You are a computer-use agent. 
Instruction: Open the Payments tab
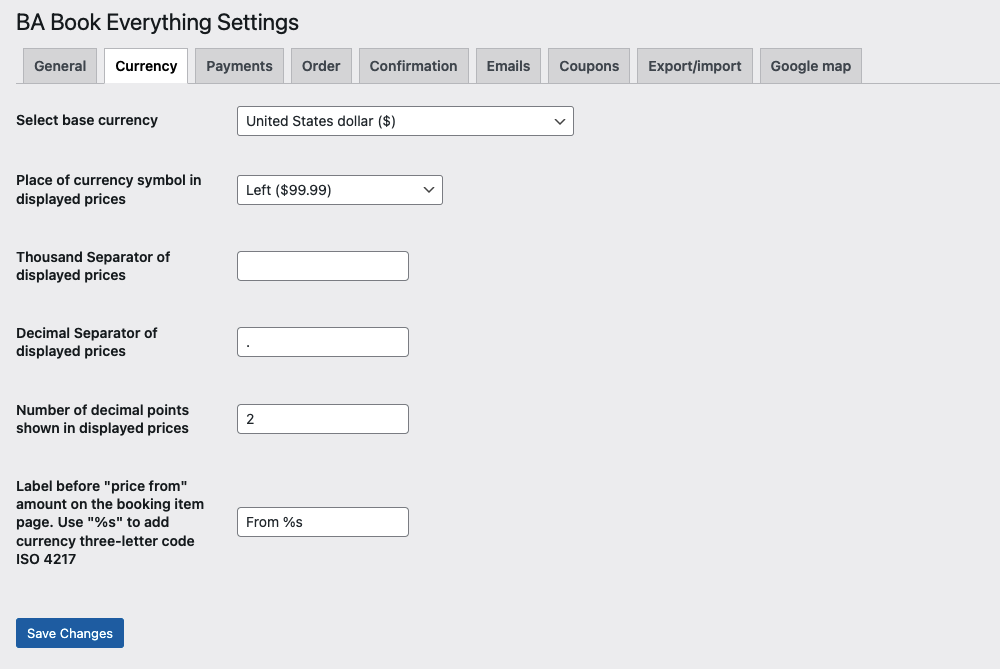click(x=239, y=66)
